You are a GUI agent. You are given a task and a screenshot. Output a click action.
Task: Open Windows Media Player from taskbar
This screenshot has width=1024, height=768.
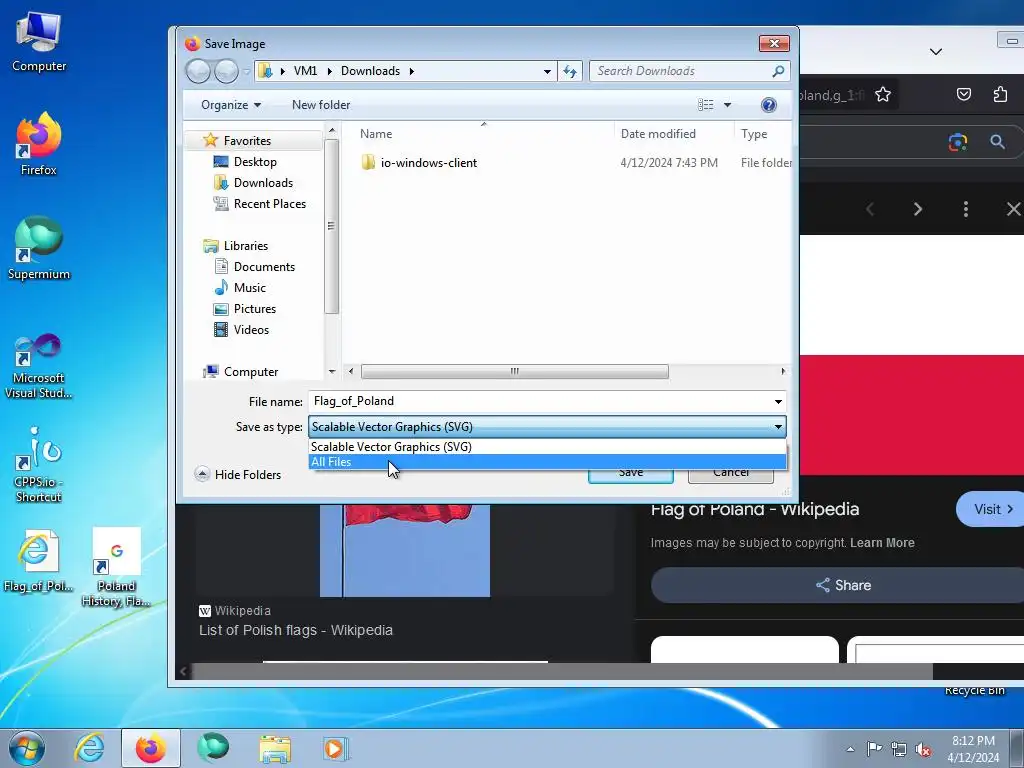336,748
